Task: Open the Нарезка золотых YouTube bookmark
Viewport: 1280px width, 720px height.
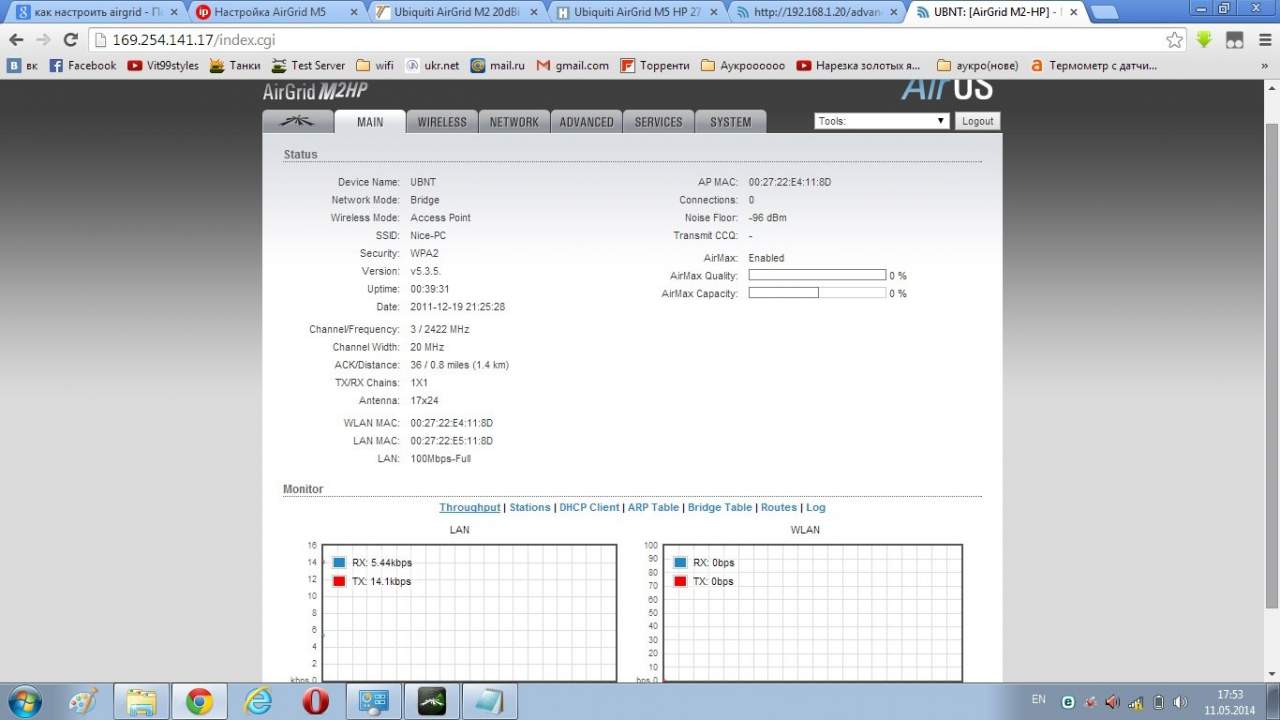Action: tap(859, 66)
